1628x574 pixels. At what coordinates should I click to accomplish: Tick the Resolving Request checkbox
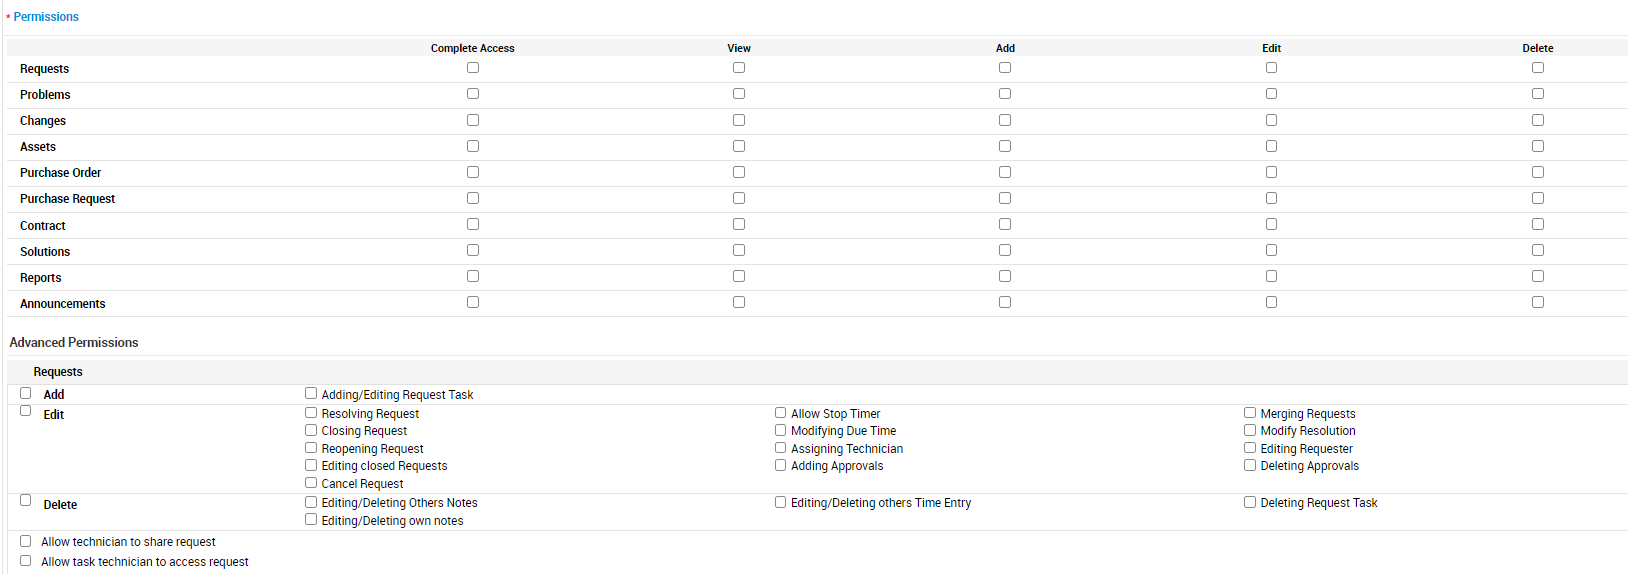[x=311, y=413]
